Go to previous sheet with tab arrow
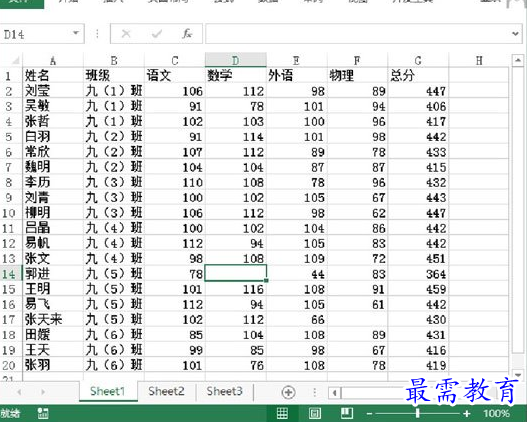This screenshot has width=527, height=422. (19, 392)
